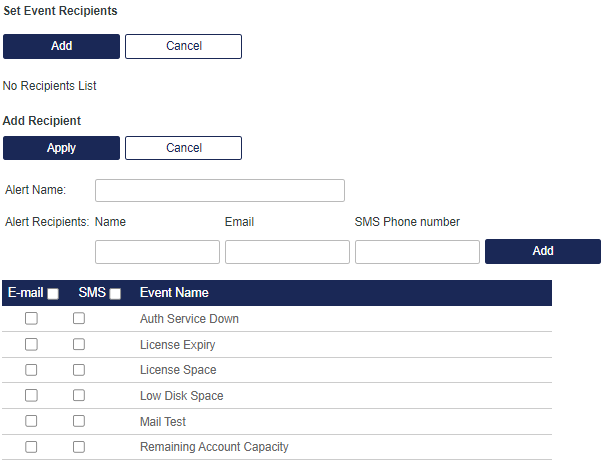Tick E-mail checkbox for Low Disk Space

coord(31,396)
